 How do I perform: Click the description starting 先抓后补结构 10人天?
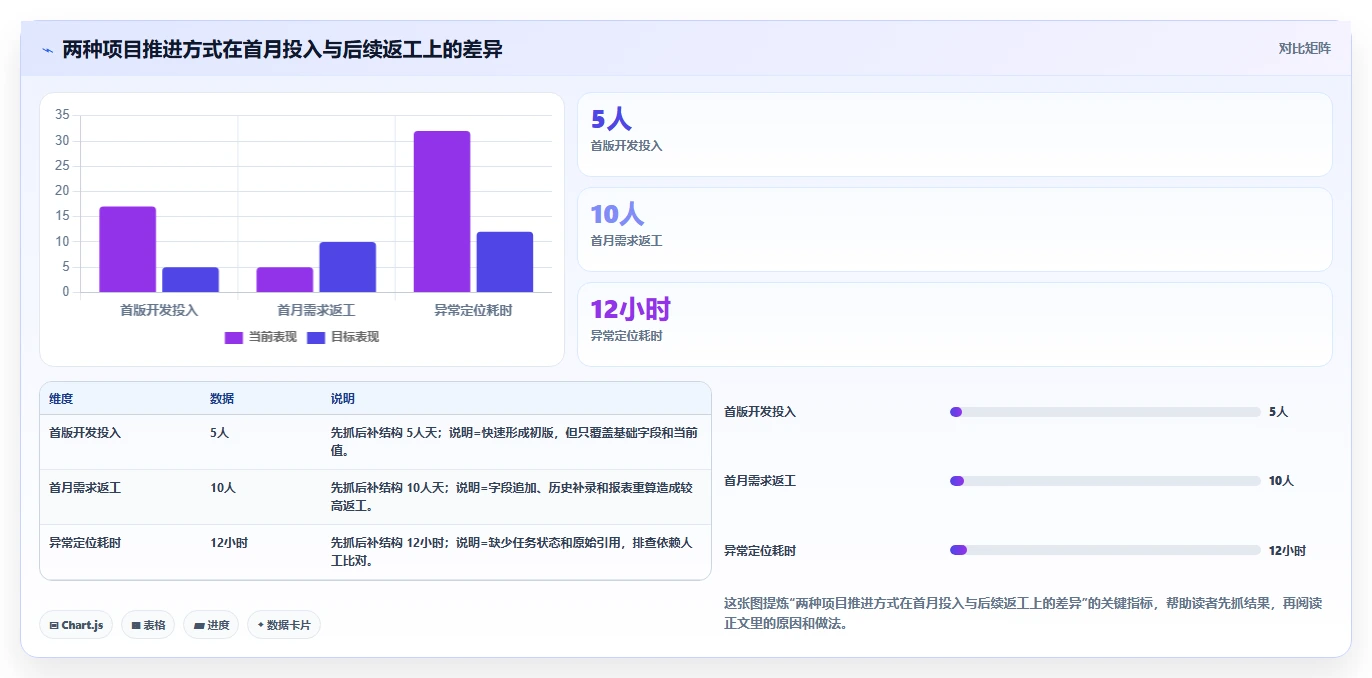512,497
